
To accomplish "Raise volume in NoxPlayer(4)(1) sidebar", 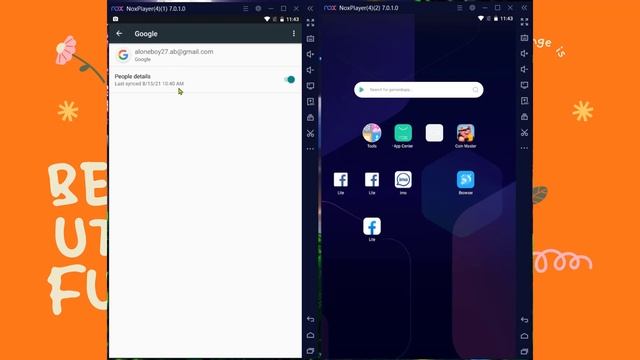I will pos(311,54).
